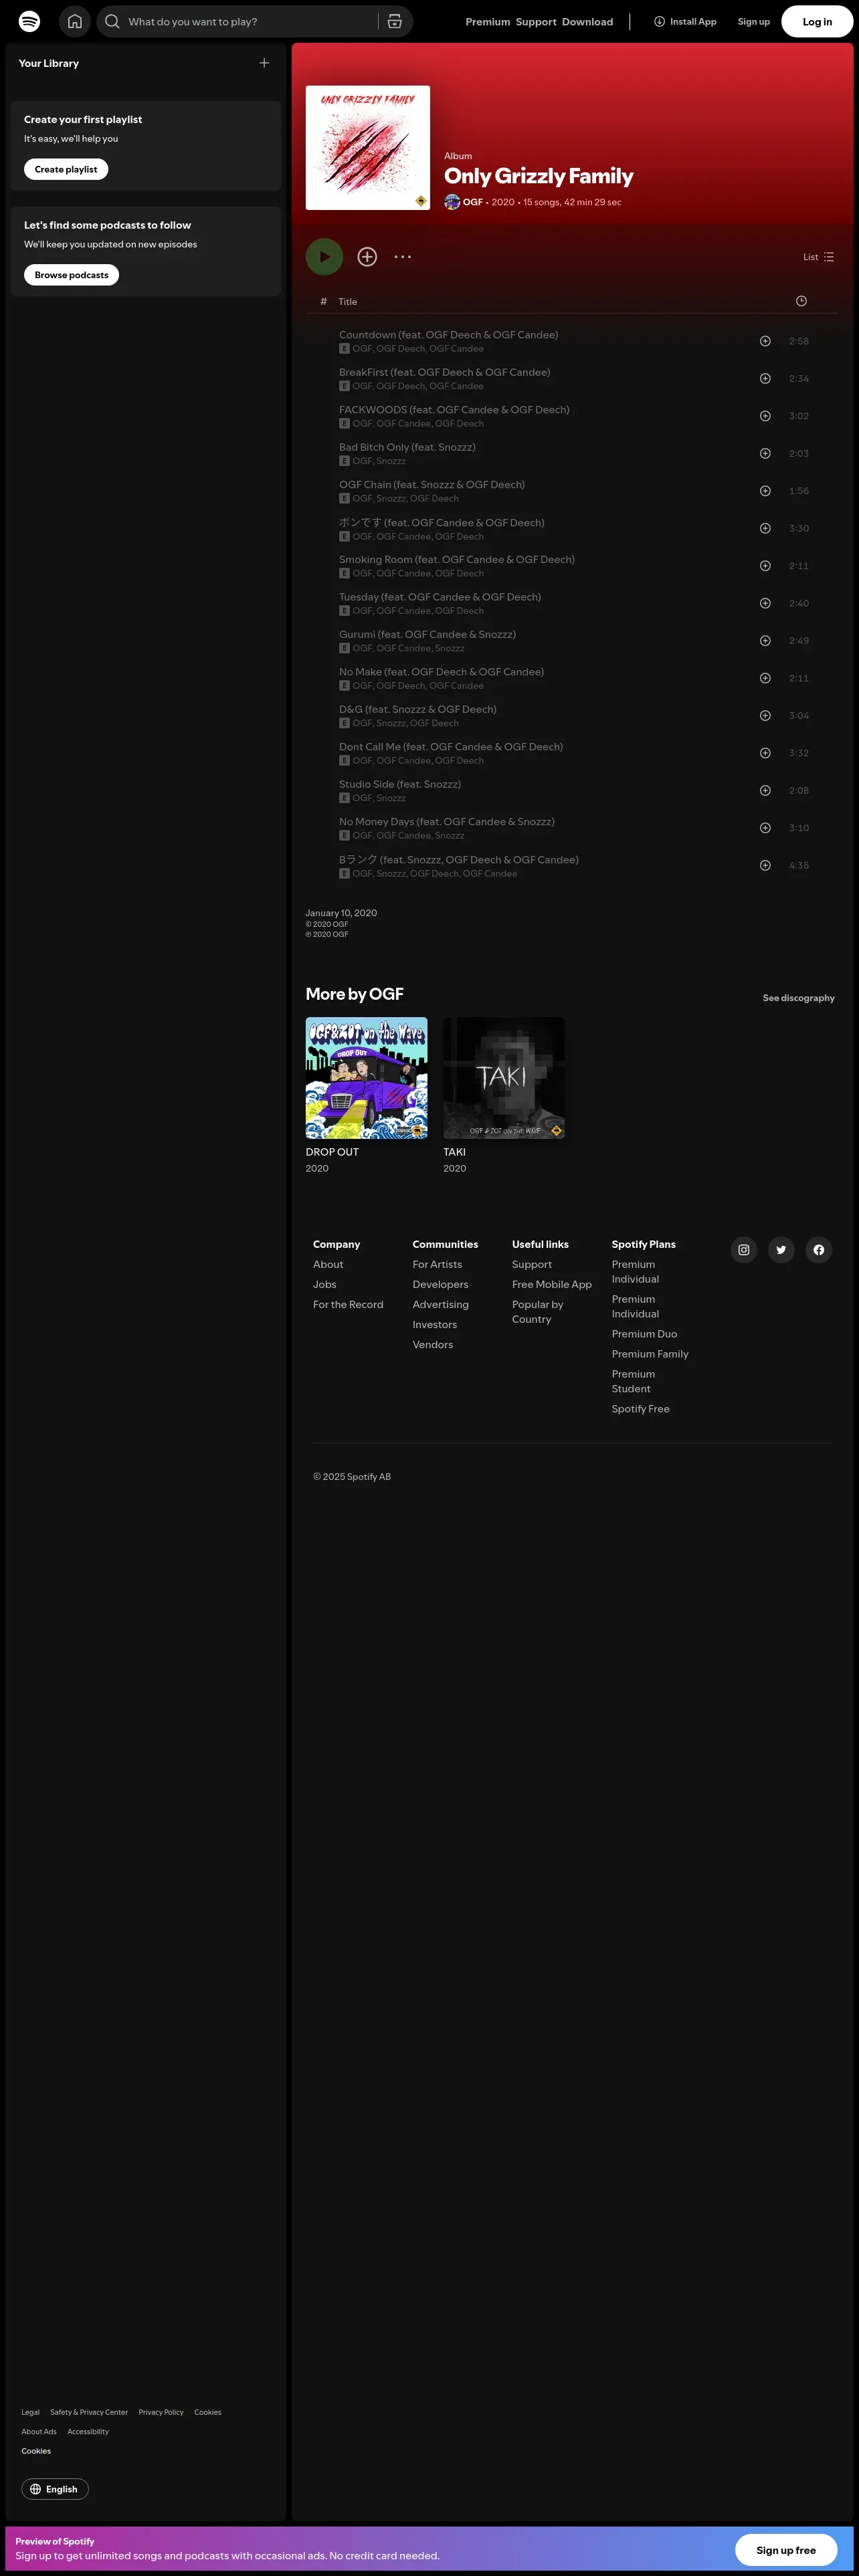Click the Spotify logo
The image size is (859, 2576).
(30, 21)
